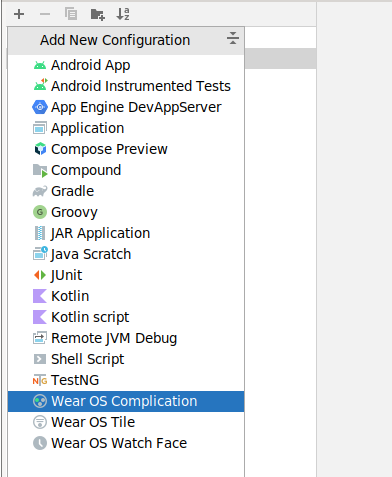Viewport: 392px width, 477px height.
Task: Click the Copy Configuration icon
Action: (x=71, y=14)
